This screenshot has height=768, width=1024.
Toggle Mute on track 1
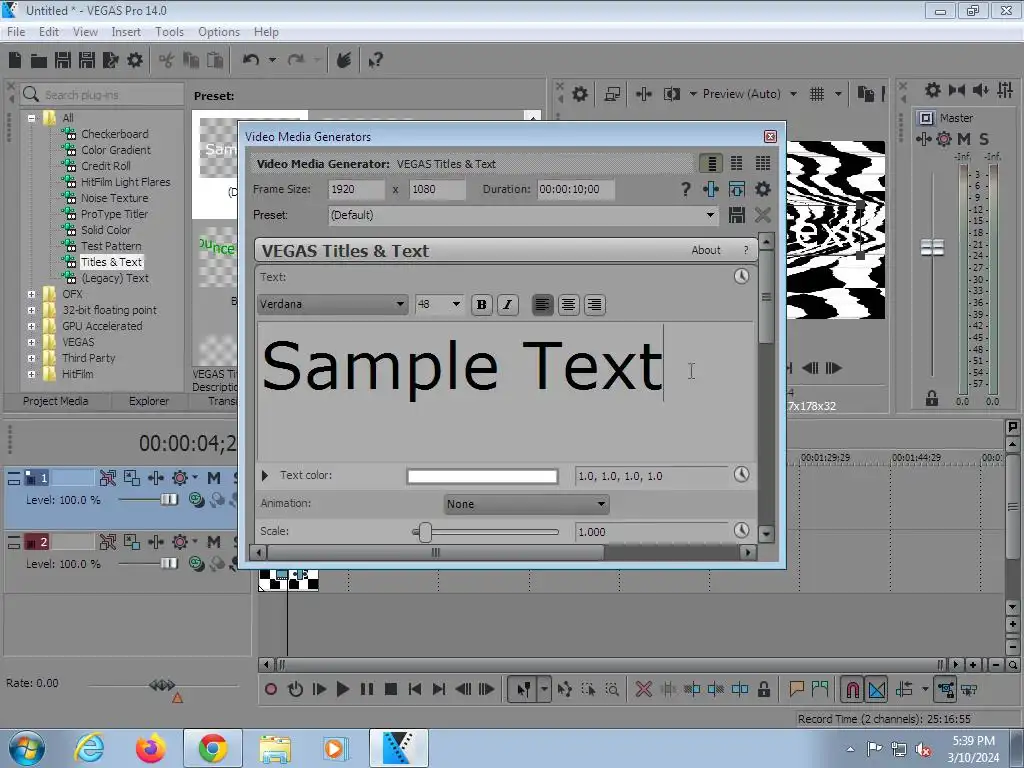214,478
